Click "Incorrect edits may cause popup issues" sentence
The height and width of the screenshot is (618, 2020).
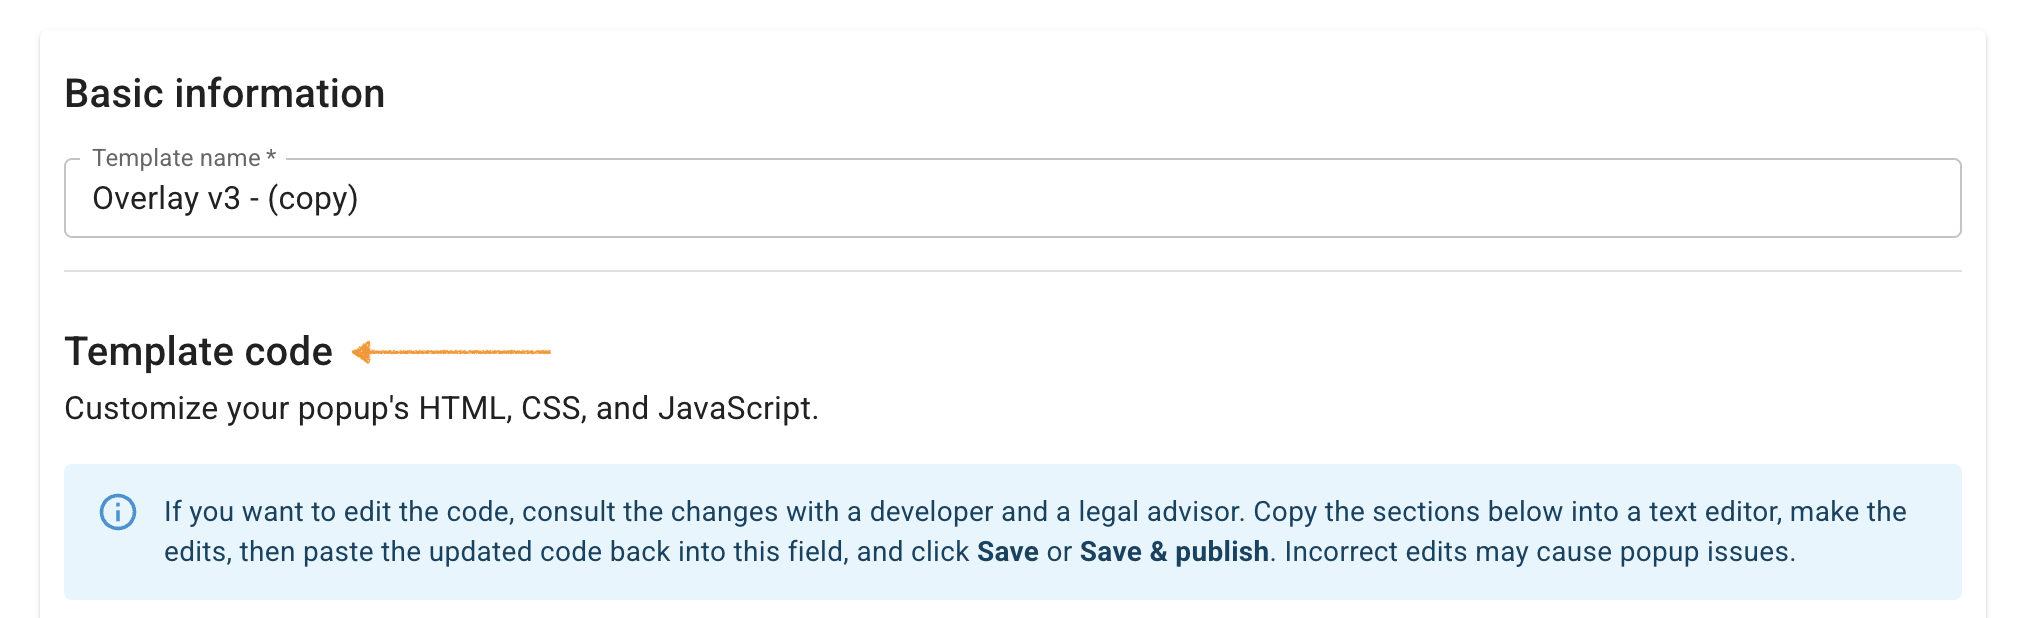pos(1540,552)
